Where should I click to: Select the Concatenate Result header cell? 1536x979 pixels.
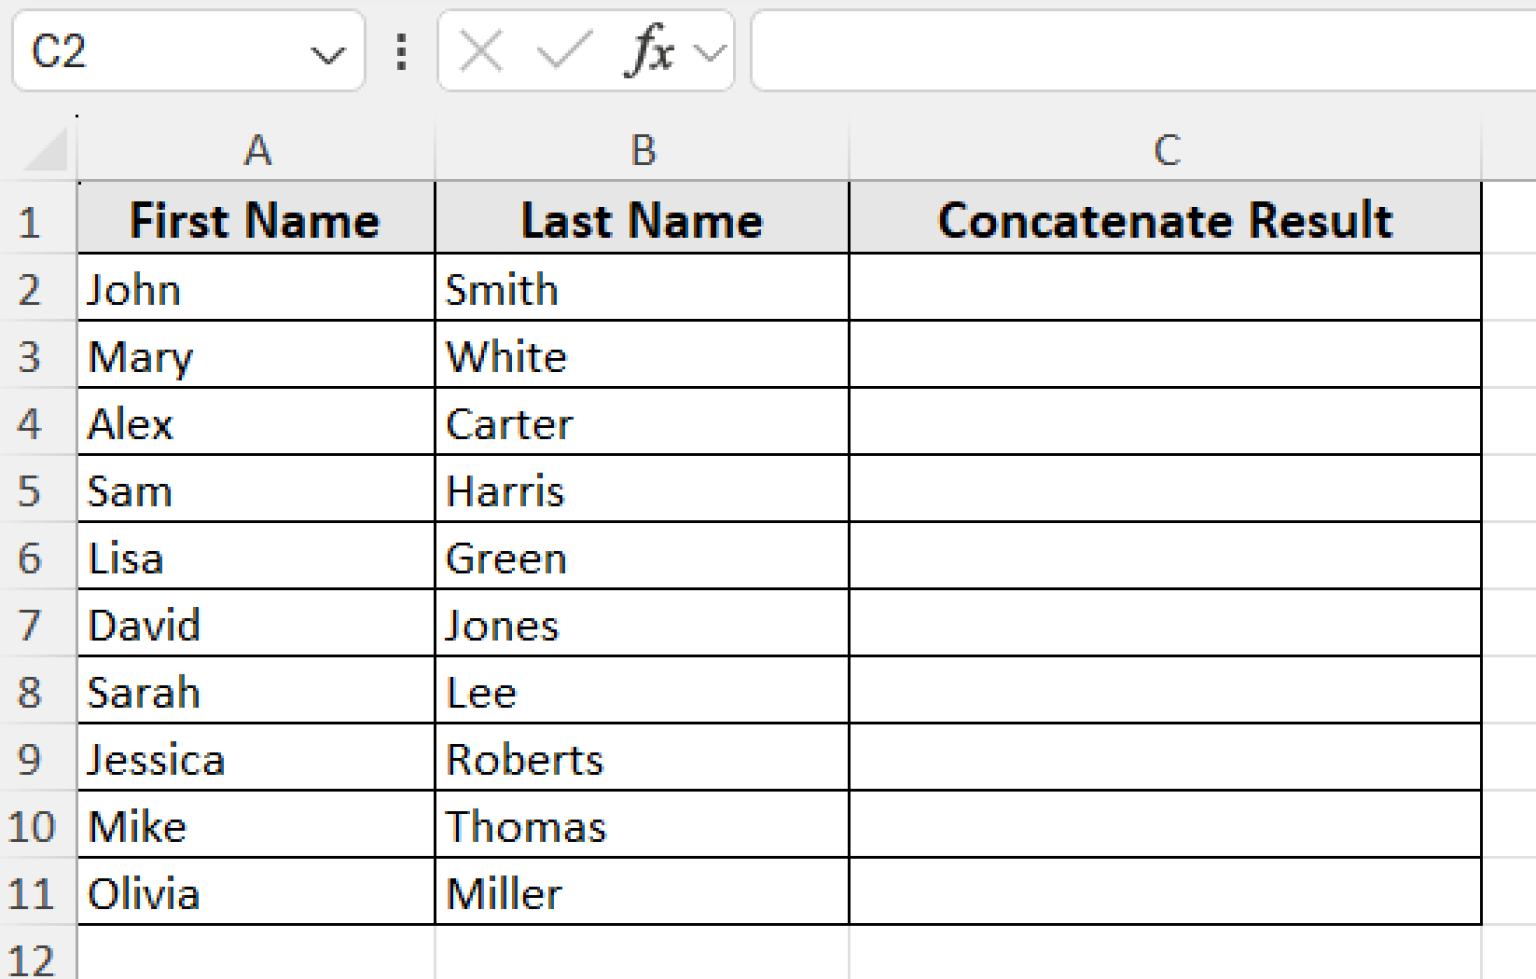coord(1165,219)
